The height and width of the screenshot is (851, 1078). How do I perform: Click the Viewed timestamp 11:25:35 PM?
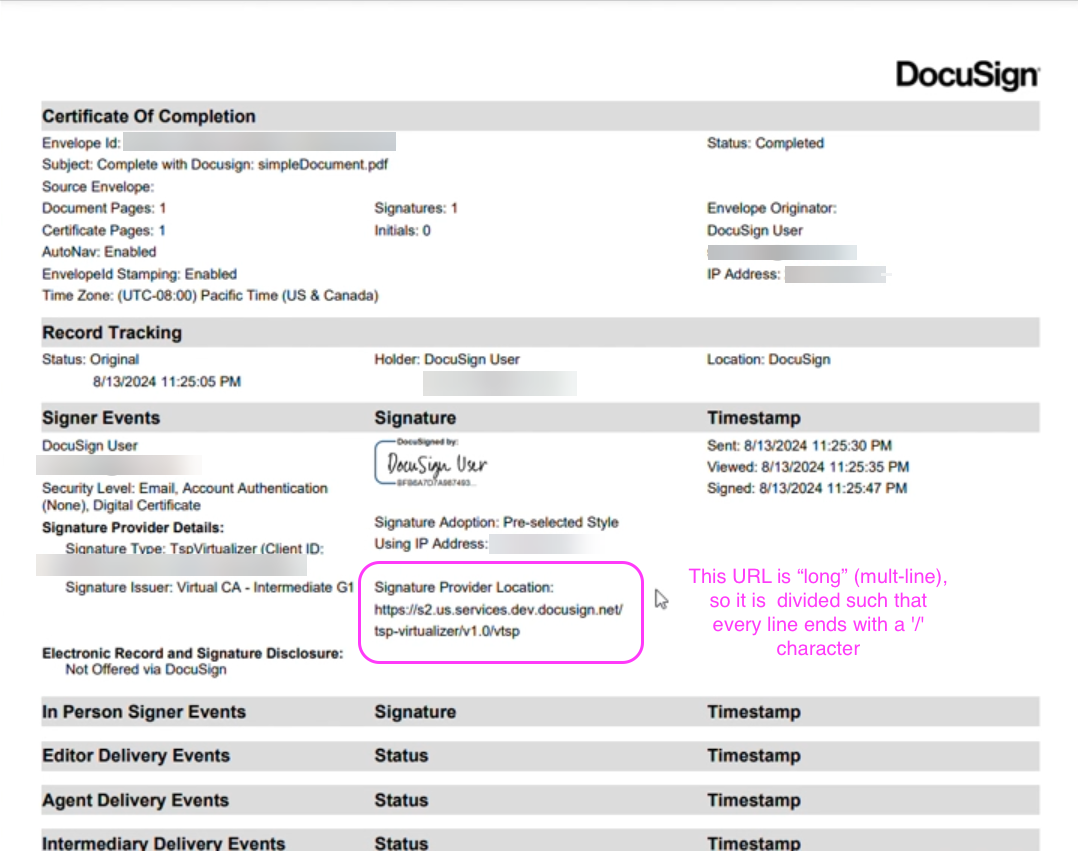(808, 467)
